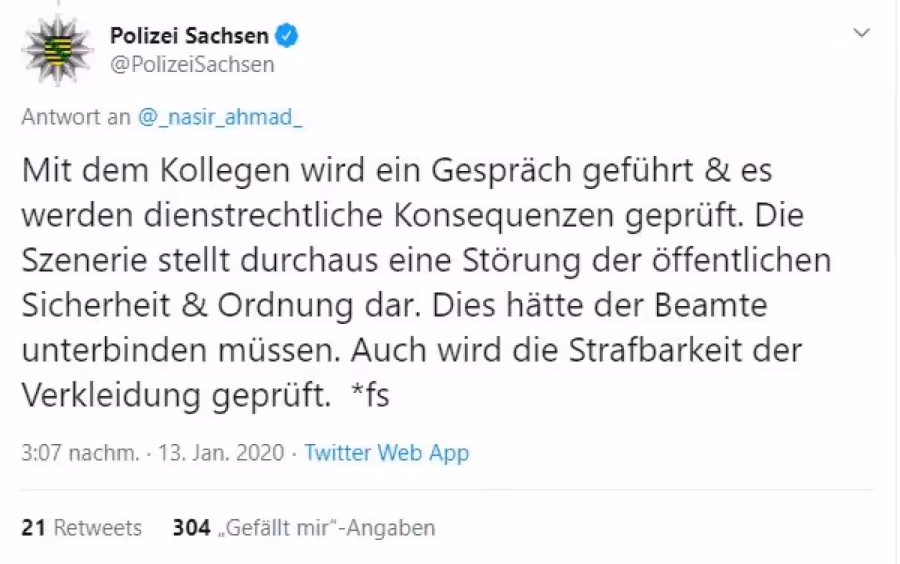
Task: Click the word 'Verkleidung' in tweet text
Action: coord(111,395)
